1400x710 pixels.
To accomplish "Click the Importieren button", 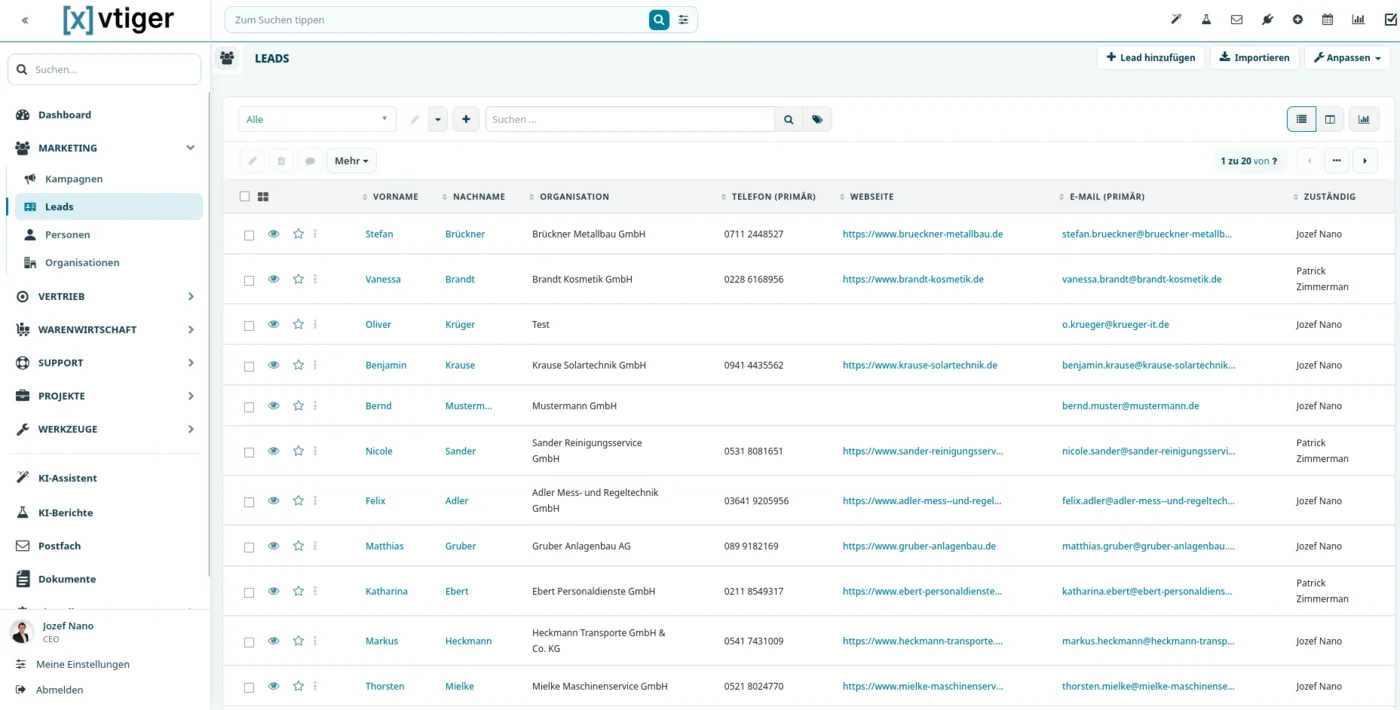I will 1254,58.
